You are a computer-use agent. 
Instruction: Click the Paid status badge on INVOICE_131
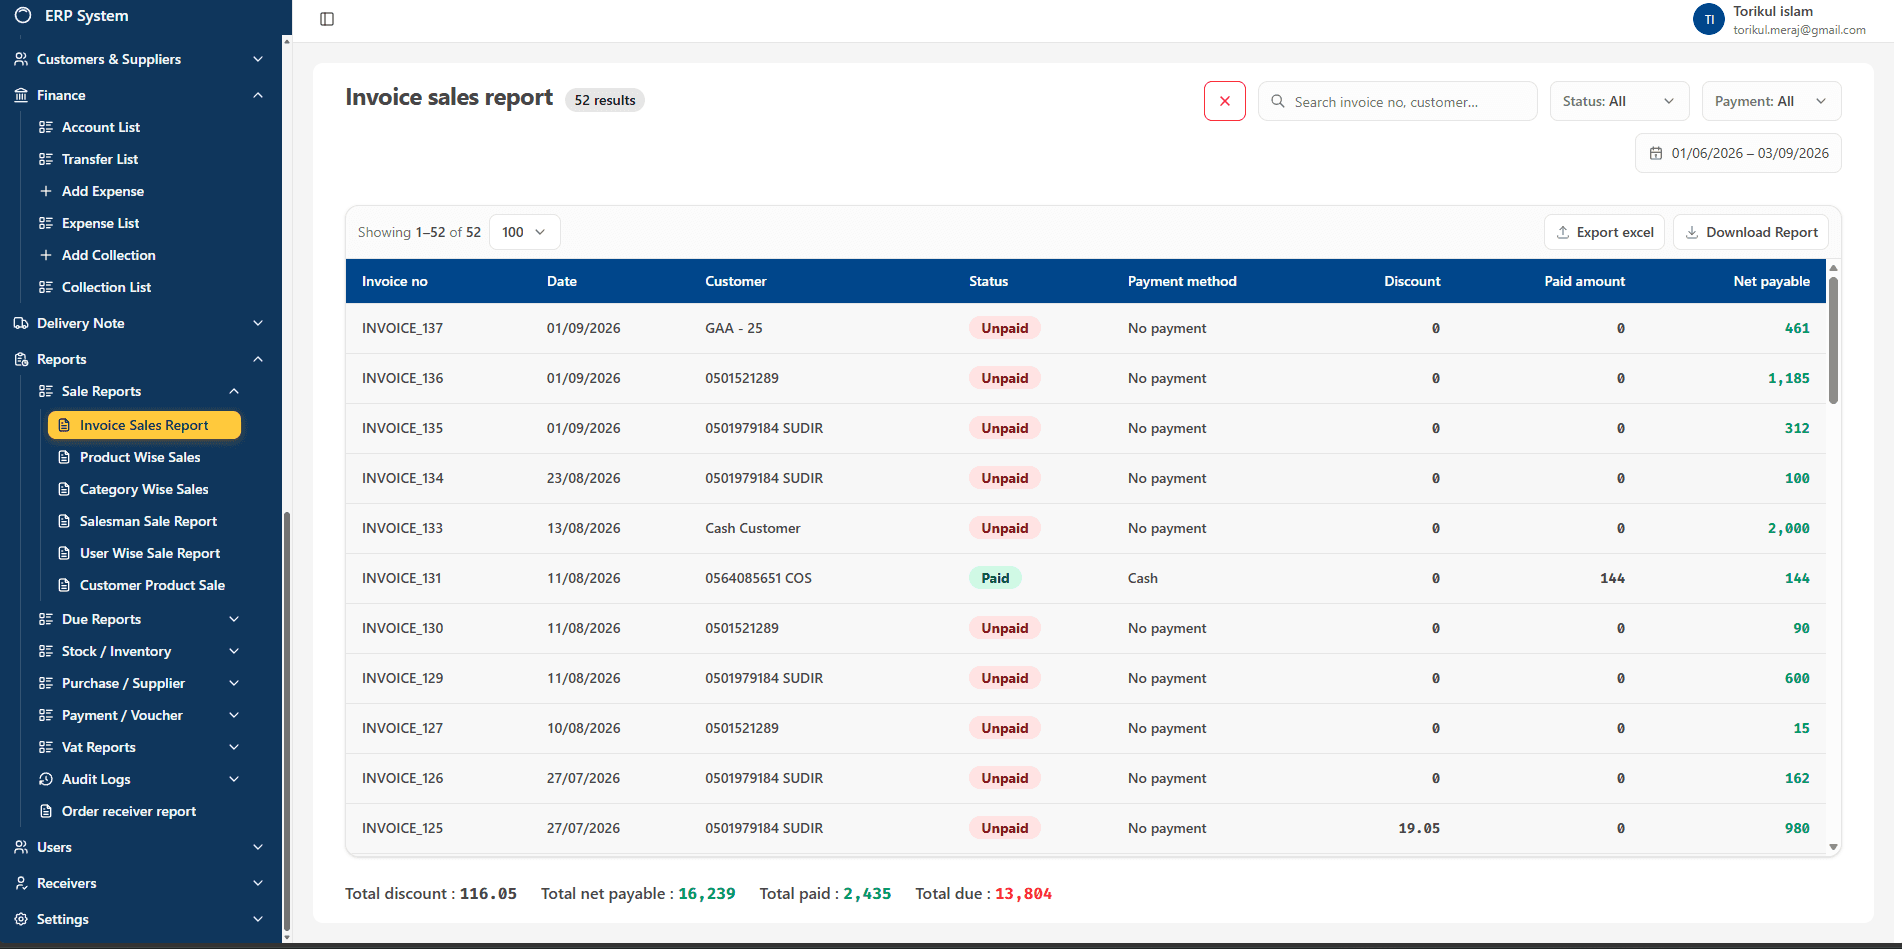tap(995, 578)
